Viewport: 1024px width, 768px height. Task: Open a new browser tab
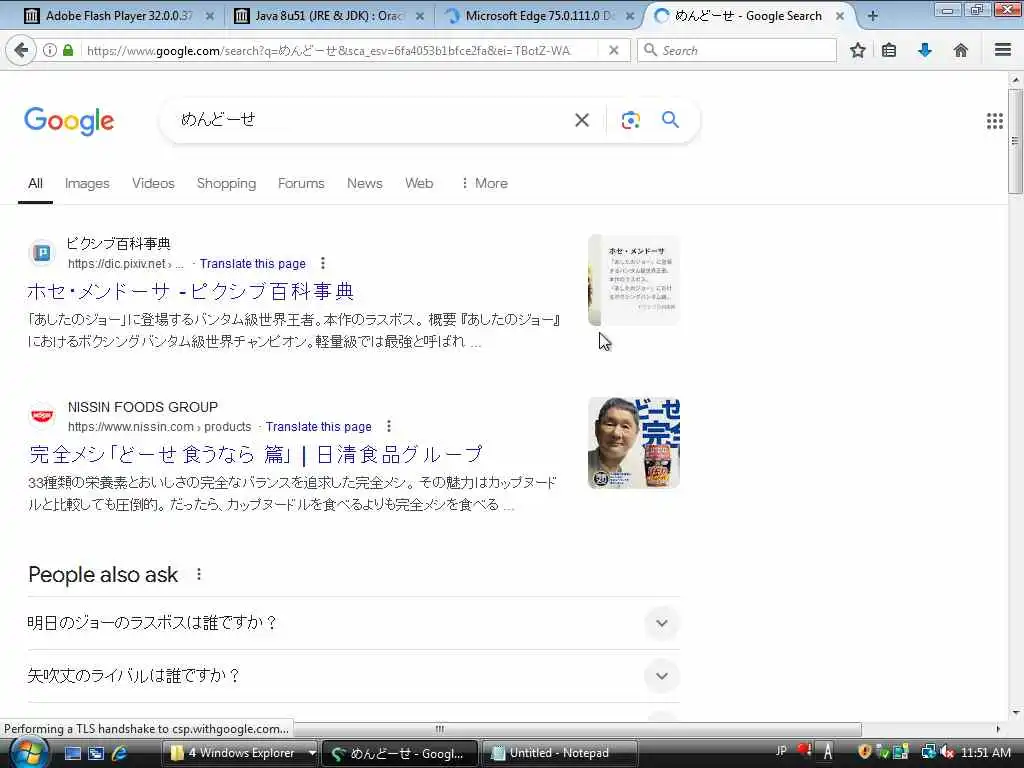point(872,16)
